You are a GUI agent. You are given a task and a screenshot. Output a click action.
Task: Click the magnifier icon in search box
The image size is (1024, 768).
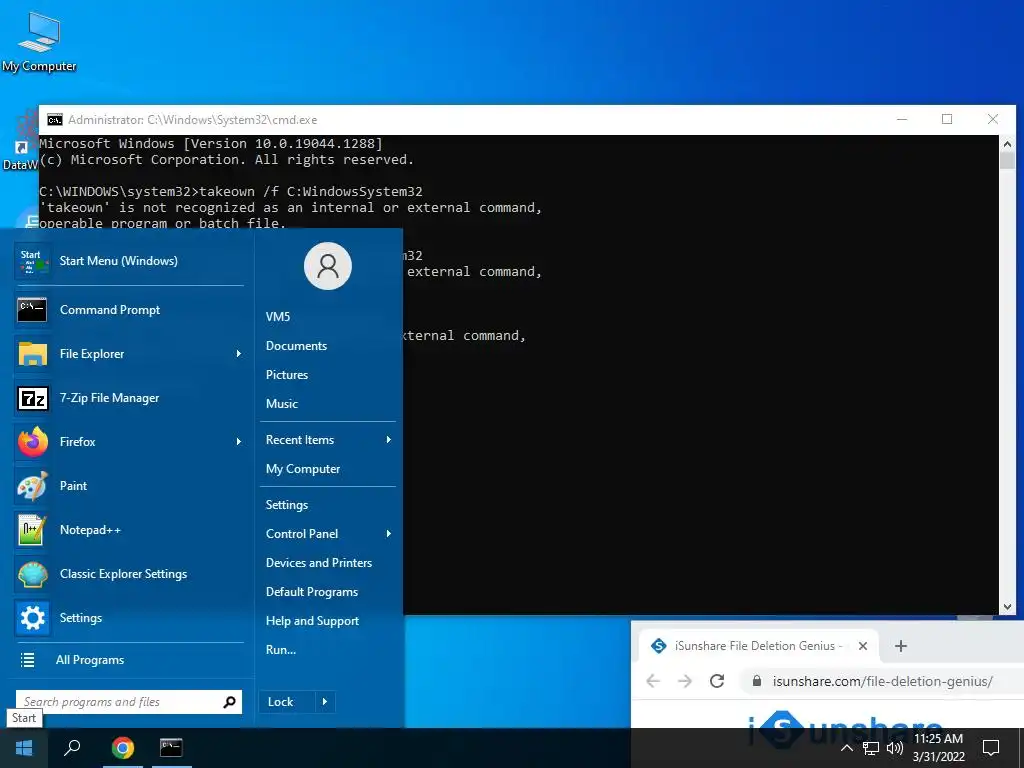click(x=229, y=702)
